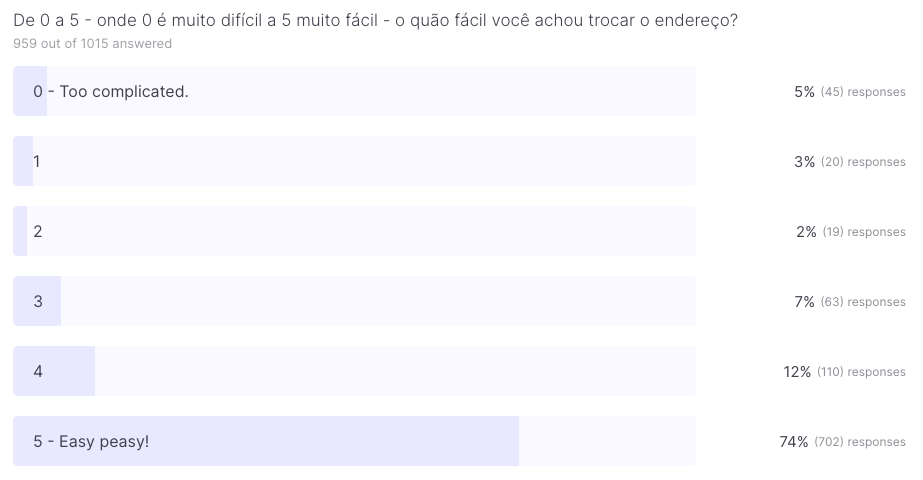Click the 12% percentage value
Image resolution: width=923 pixels, height=480 pixels.
coord(797,372)
